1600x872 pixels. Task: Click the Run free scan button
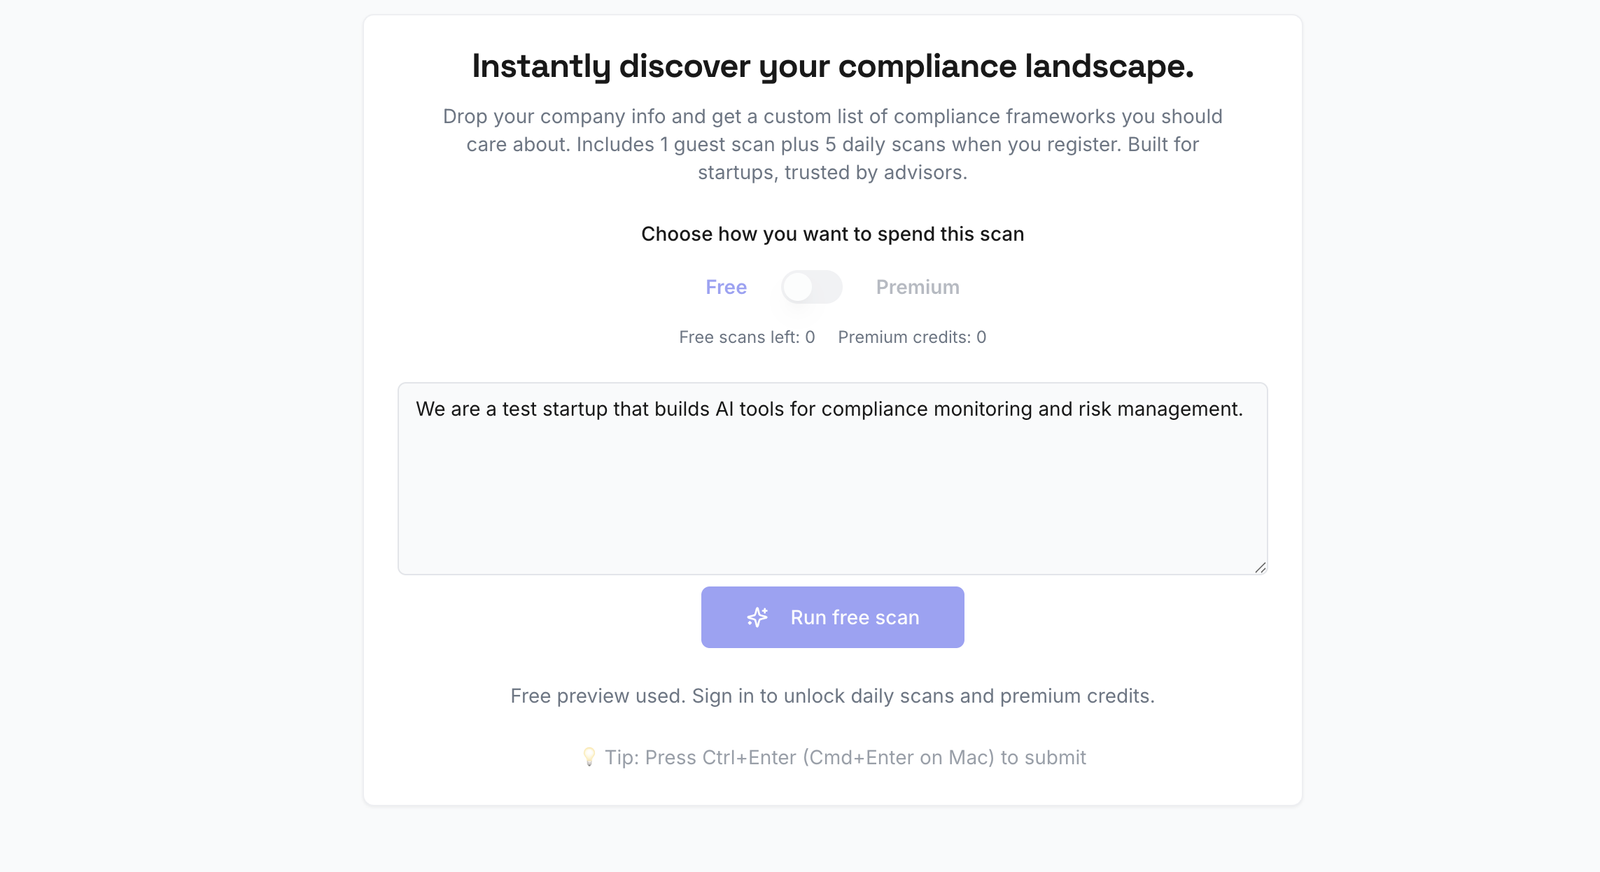pos(832,617)
